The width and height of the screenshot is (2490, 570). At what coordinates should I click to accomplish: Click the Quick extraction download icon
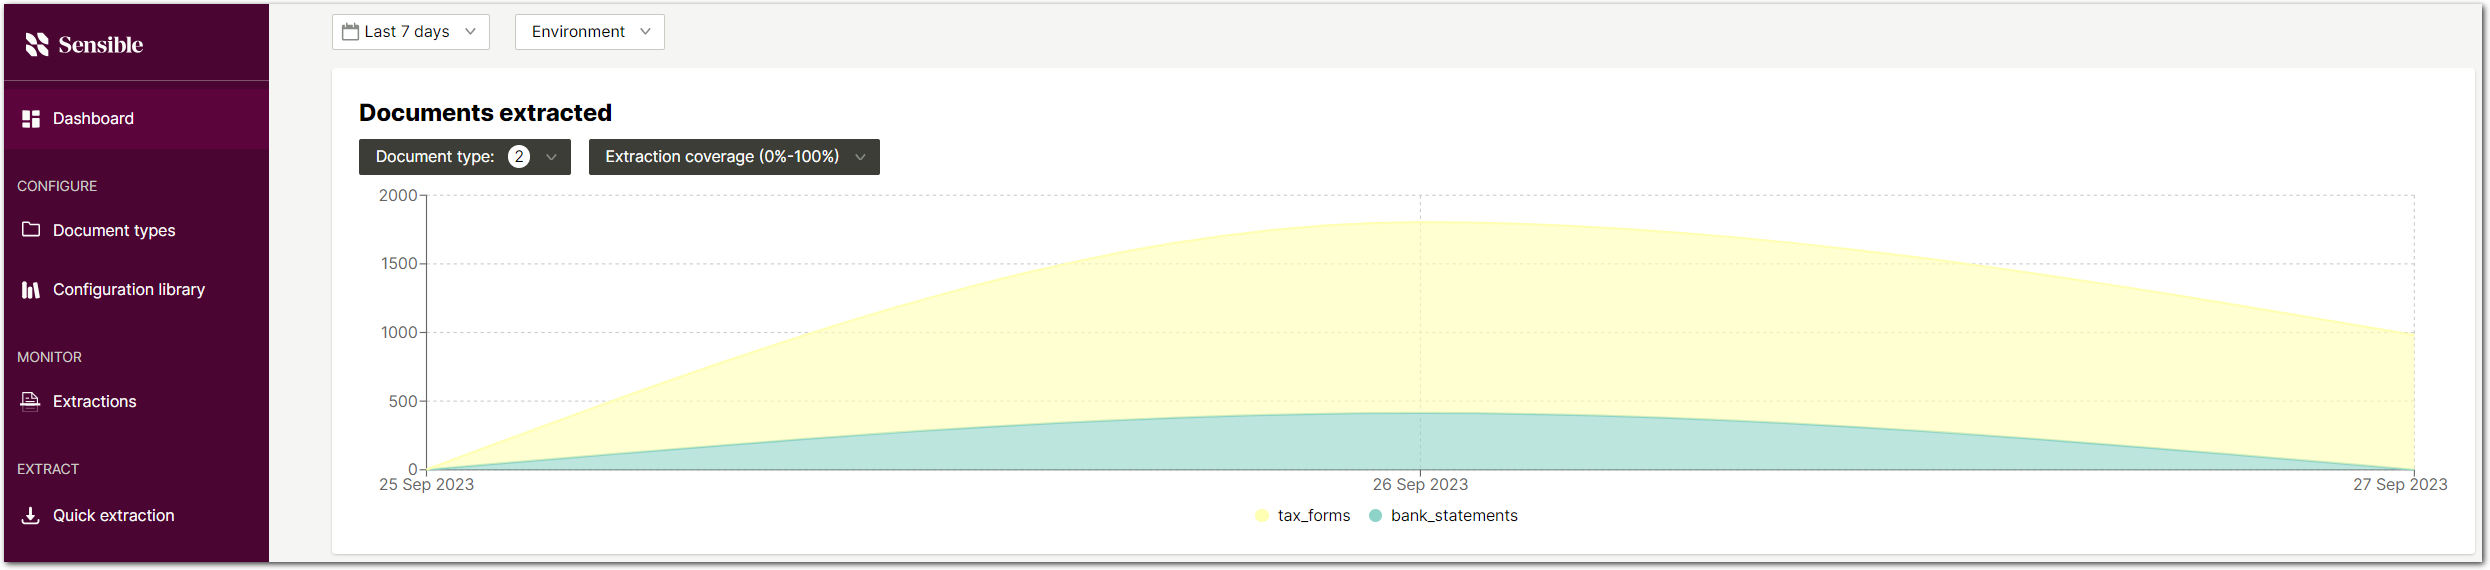tap(31, 515)
